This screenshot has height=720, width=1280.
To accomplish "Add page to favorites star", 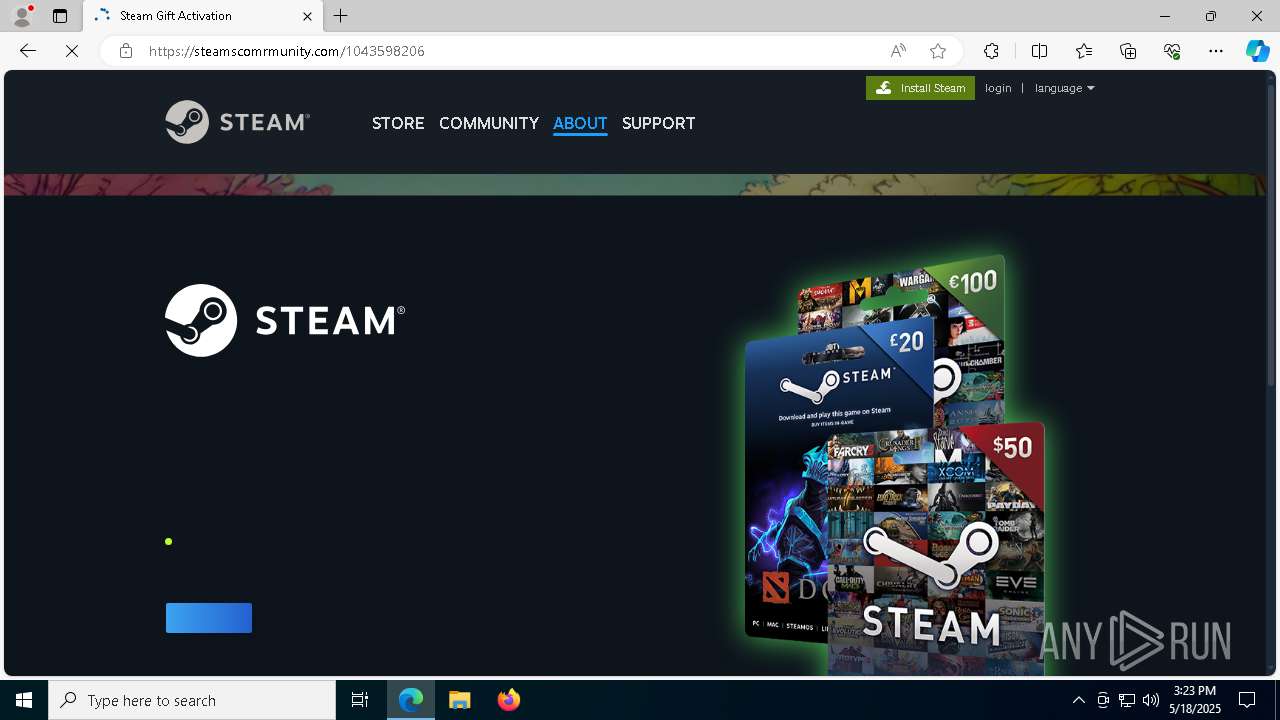I will click(x=938, y=51).
